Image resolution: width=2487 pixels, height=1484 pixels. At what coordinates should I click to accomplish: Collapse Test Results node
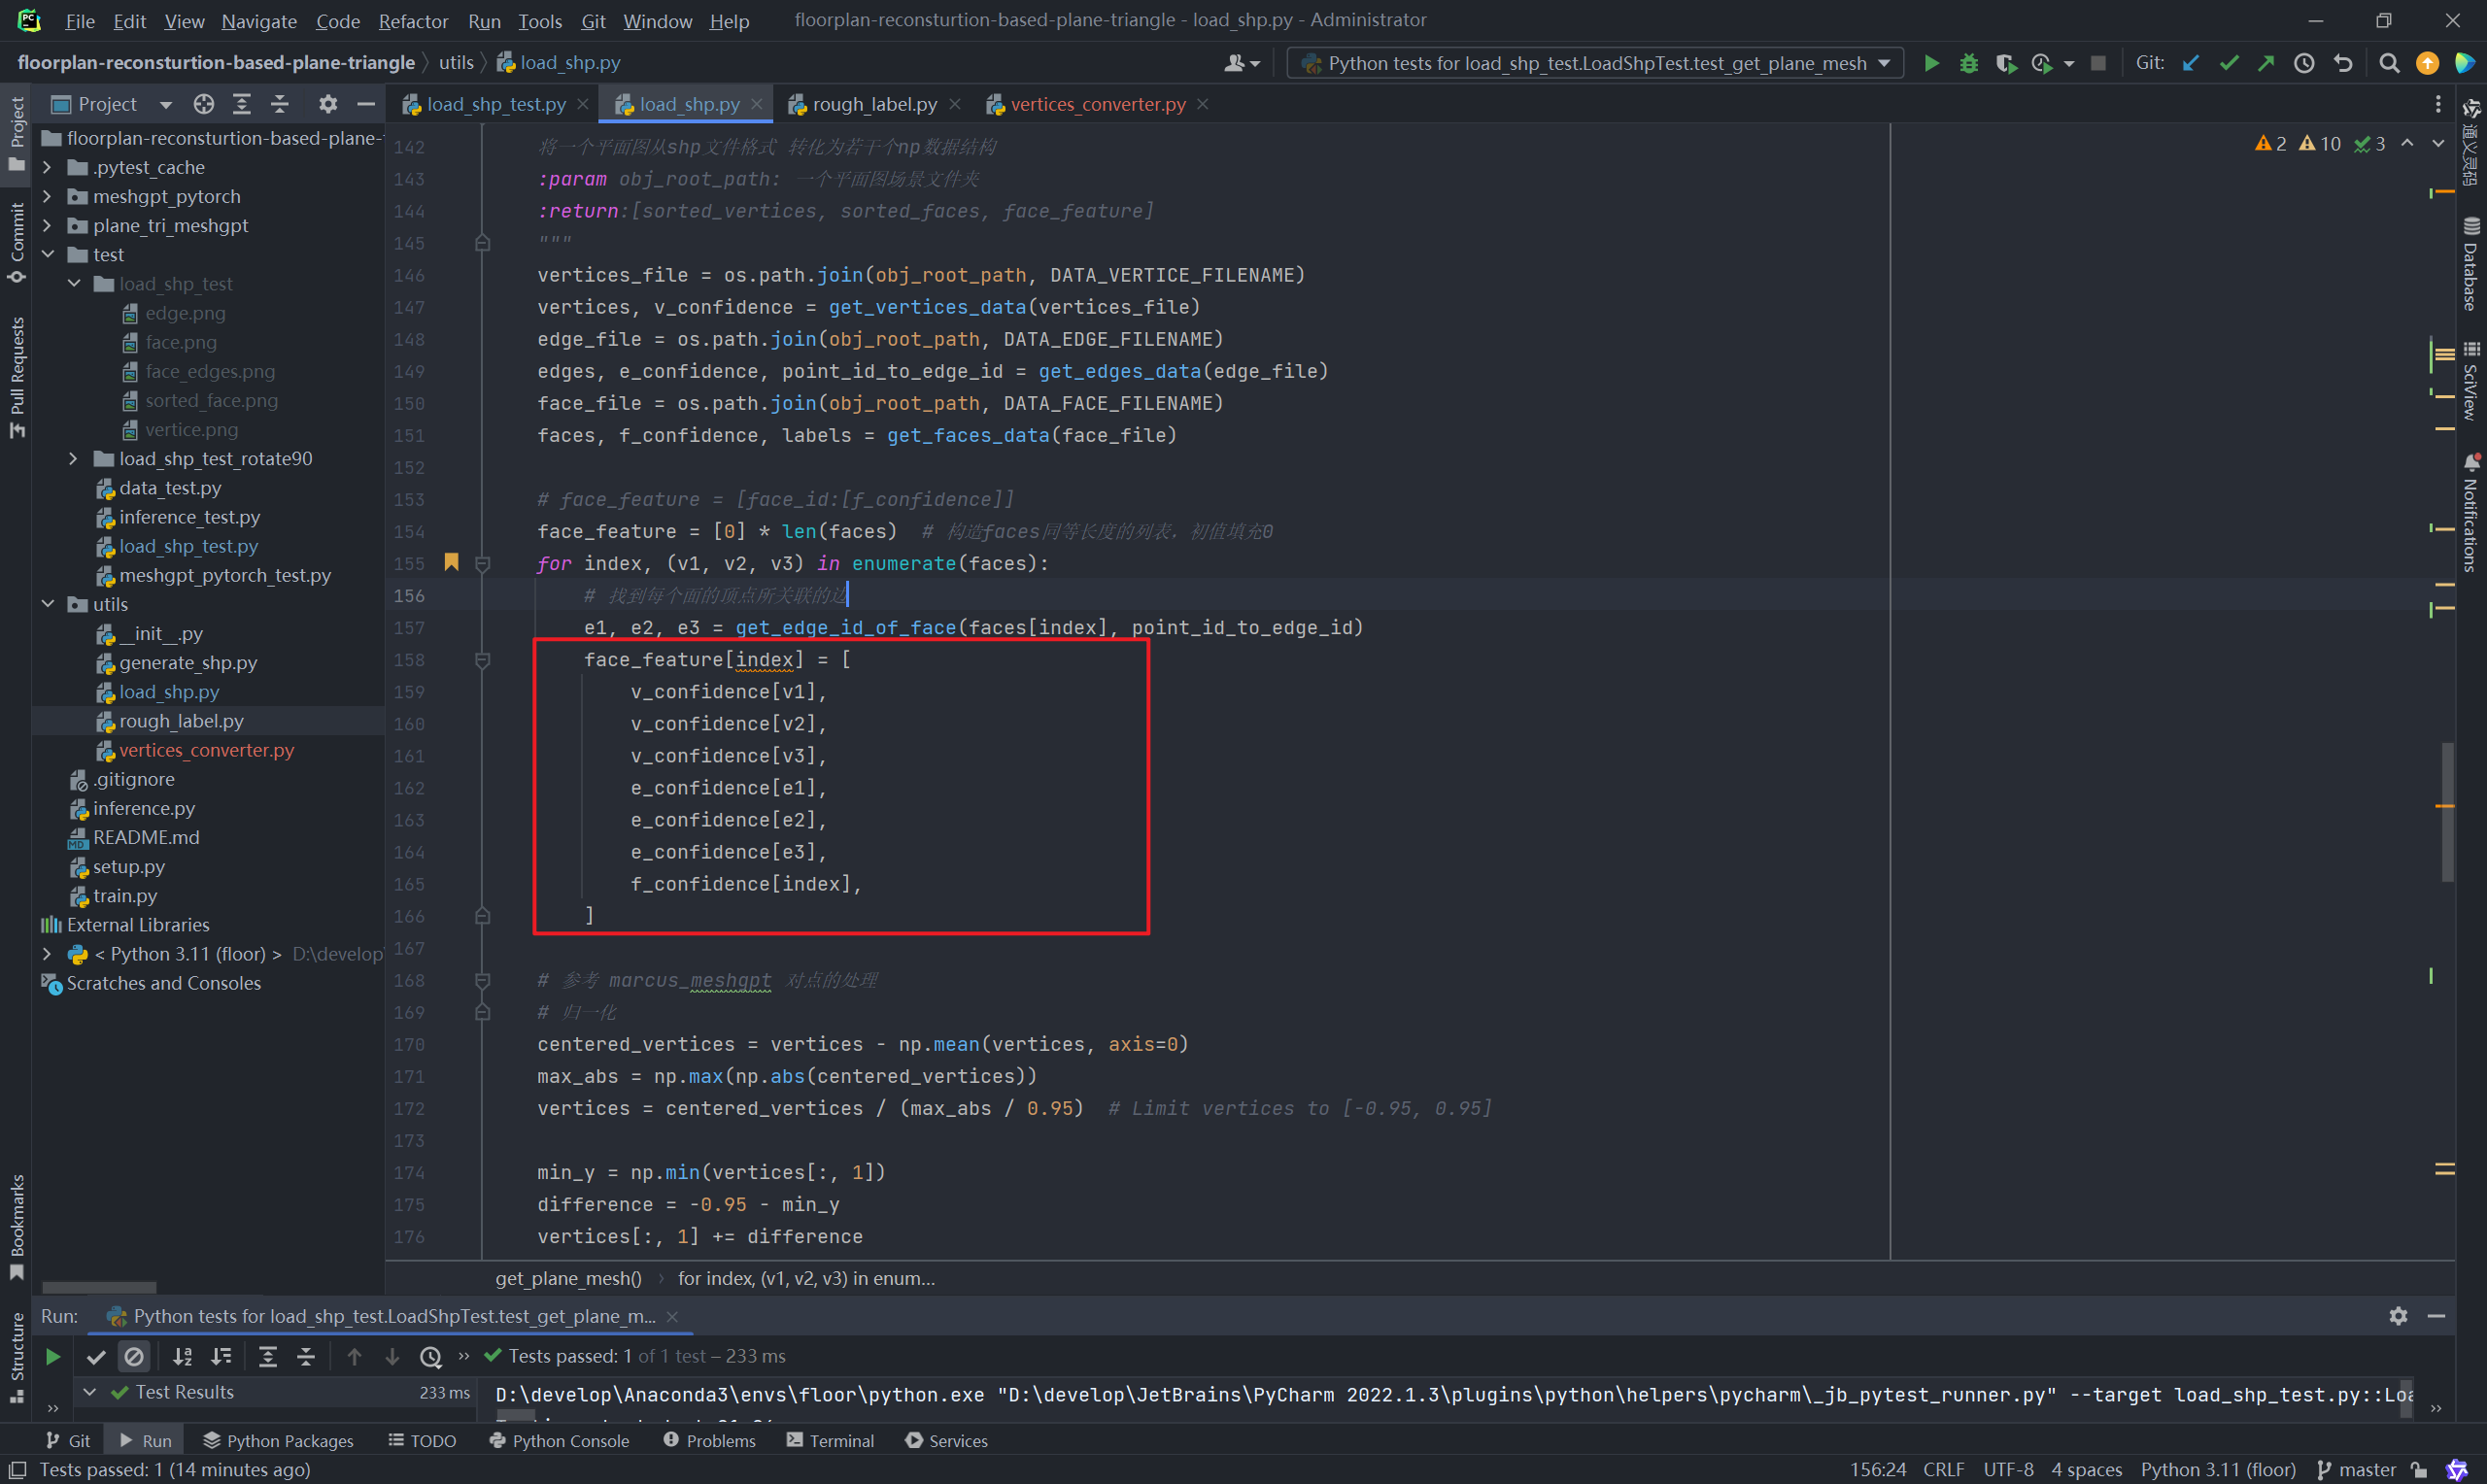[89, 1392]
